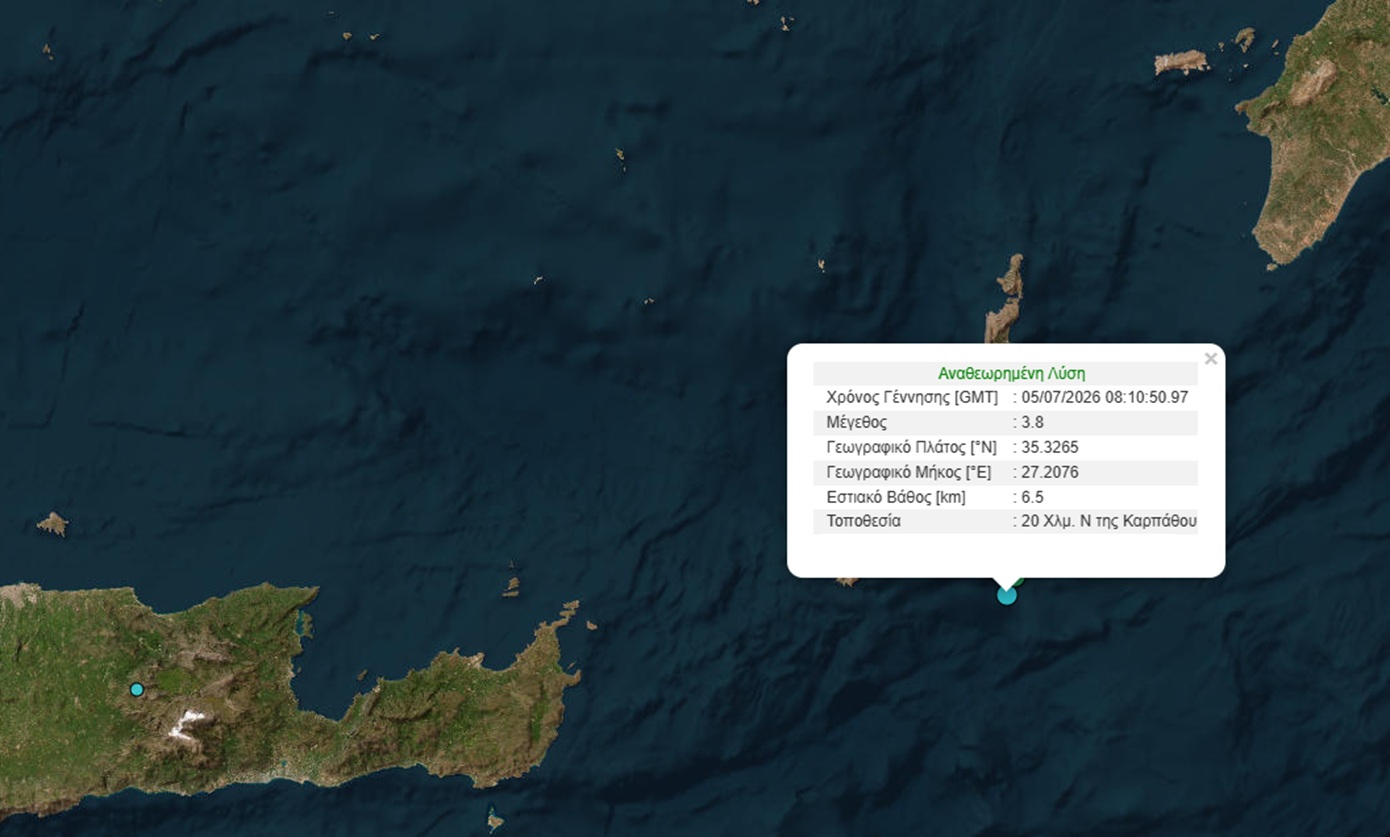Close the earthquake info popup
The width and height of the screenshot is (1390, 837).
(1211, 359)
